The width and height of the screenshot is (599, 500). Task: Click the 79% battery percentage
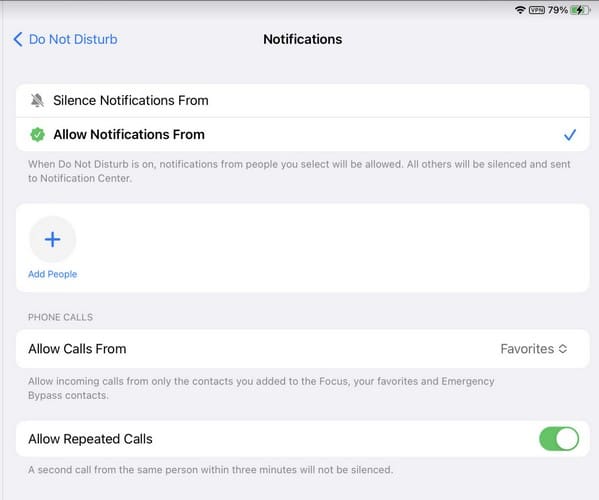(558, 10)
